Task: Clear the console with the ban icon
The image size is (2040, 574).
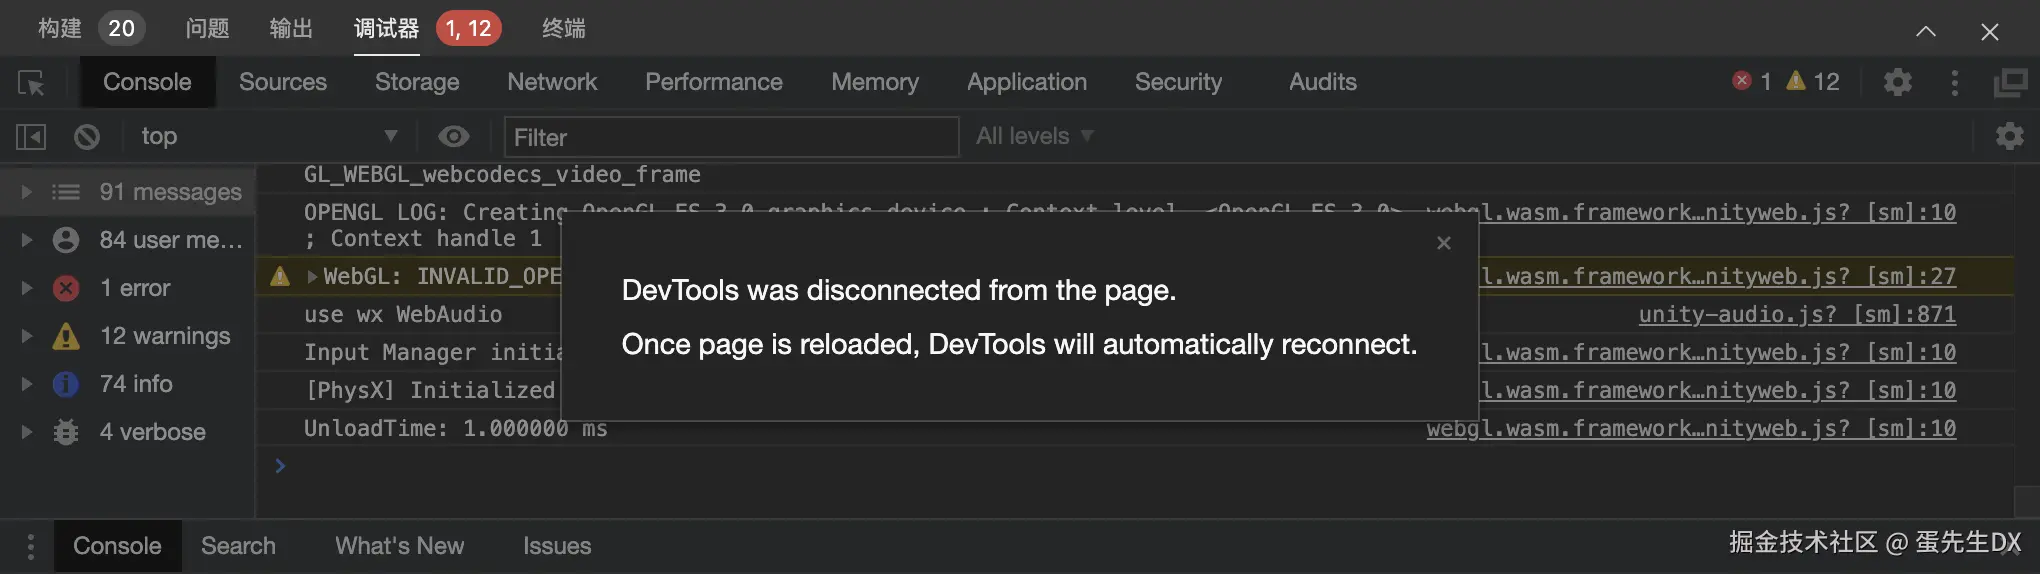Action: click(x=87, y=136)
